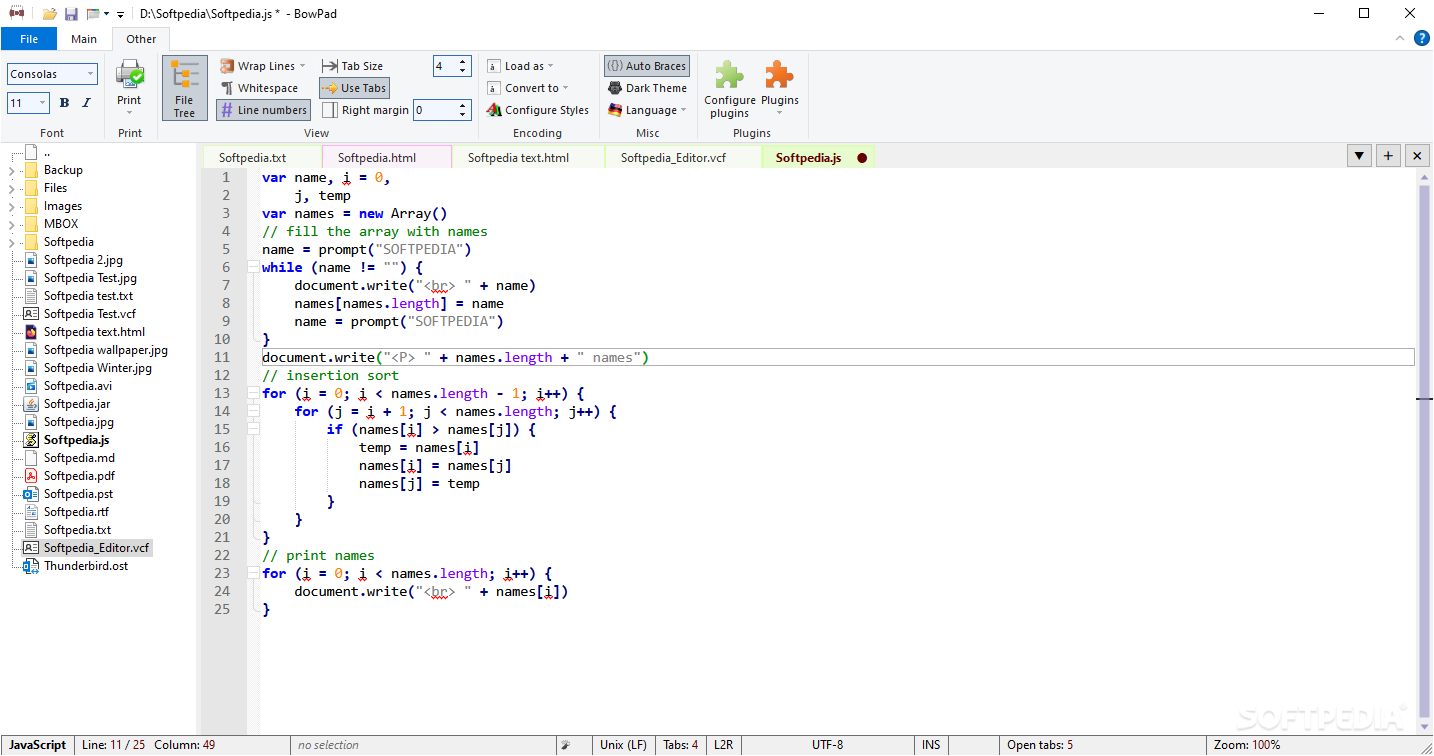Toggle the Use Tabs option

354,88
